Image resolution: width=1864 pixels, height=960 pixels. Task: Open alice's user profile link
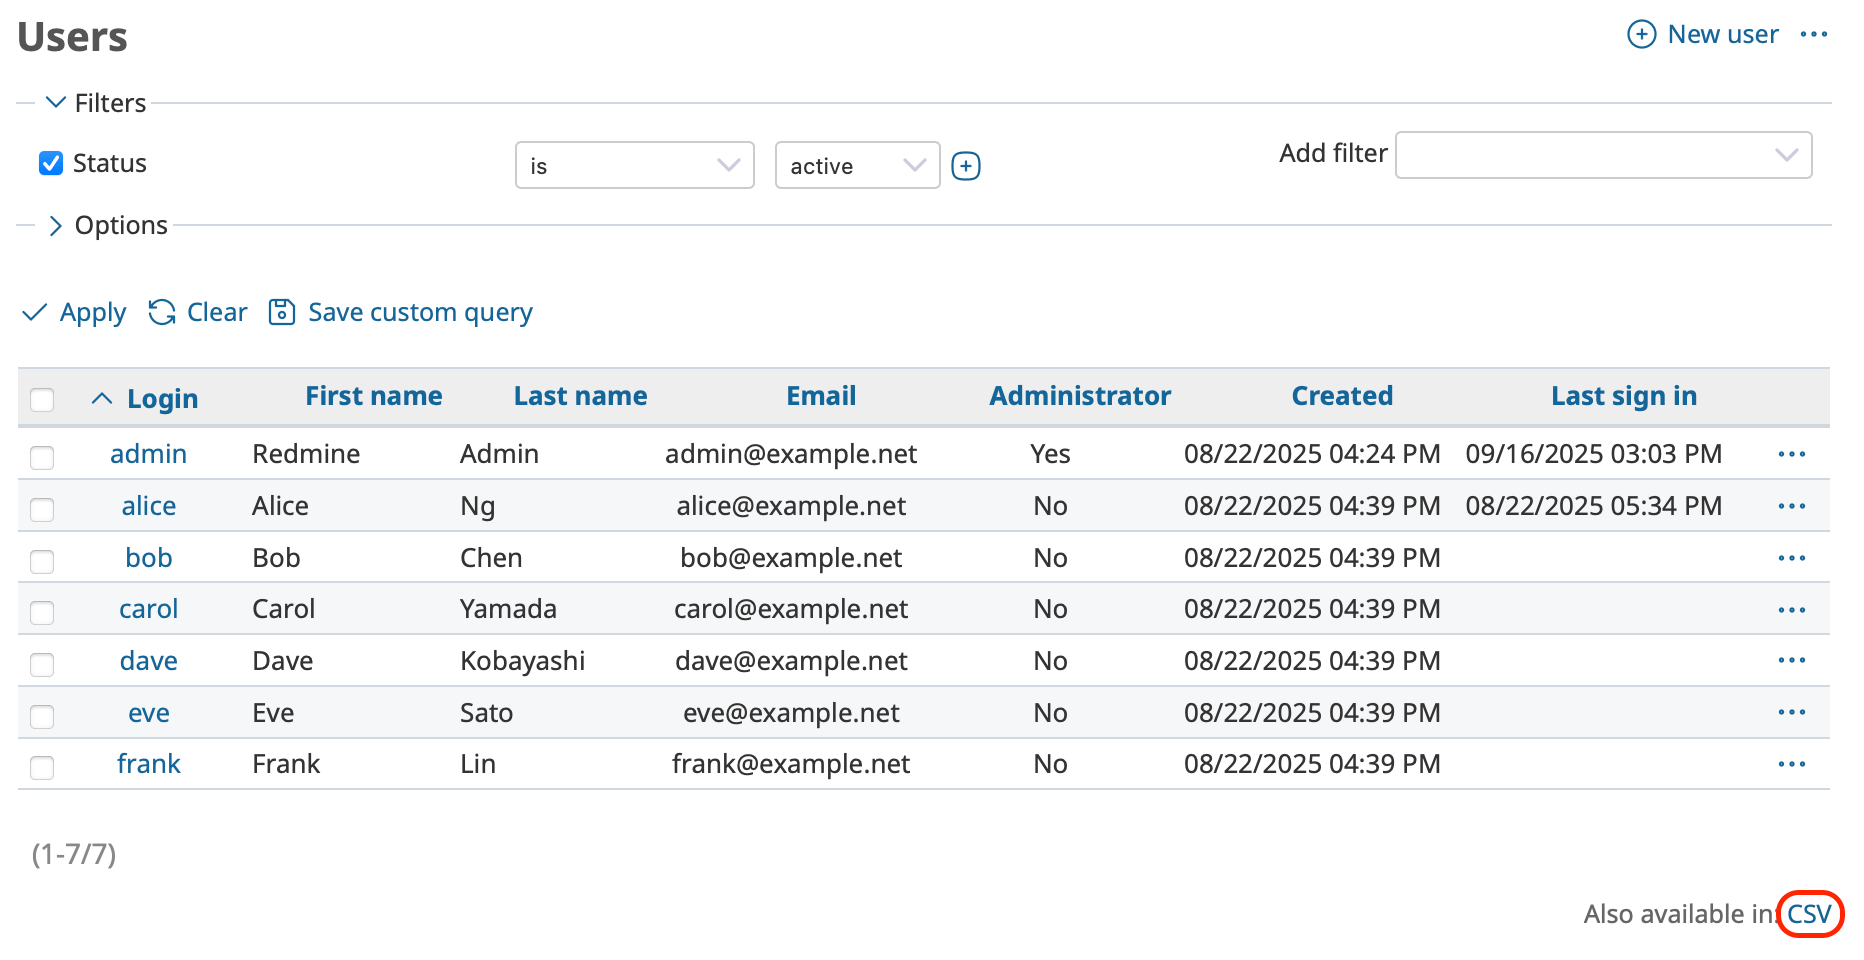coord(148,506)
